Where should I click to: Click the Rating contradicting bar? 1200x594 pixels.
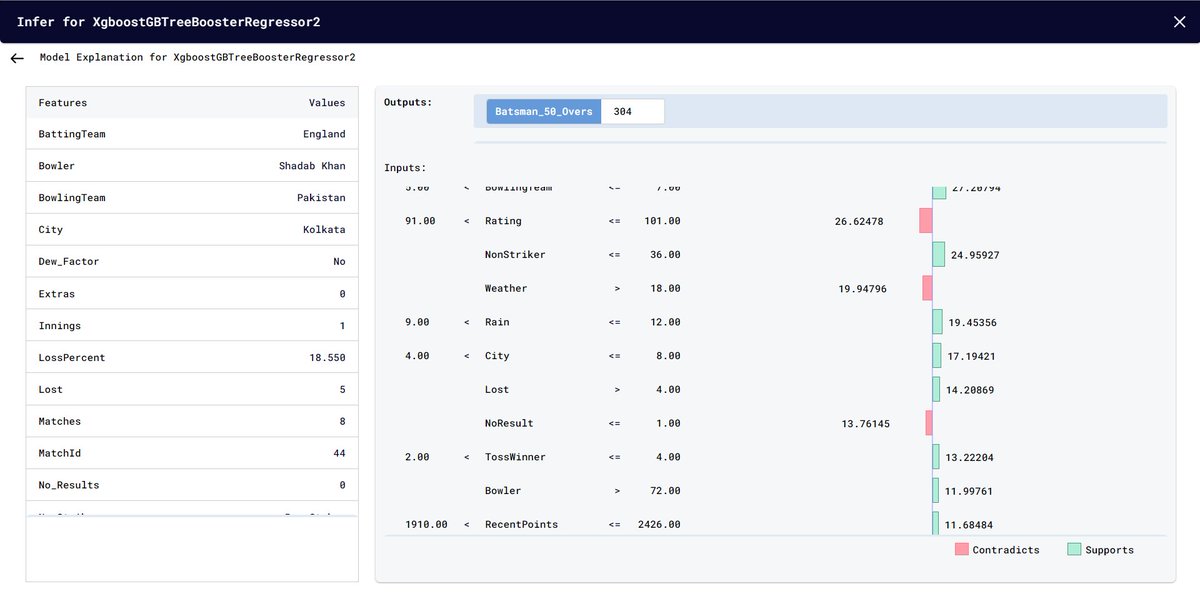pos(924,220)
